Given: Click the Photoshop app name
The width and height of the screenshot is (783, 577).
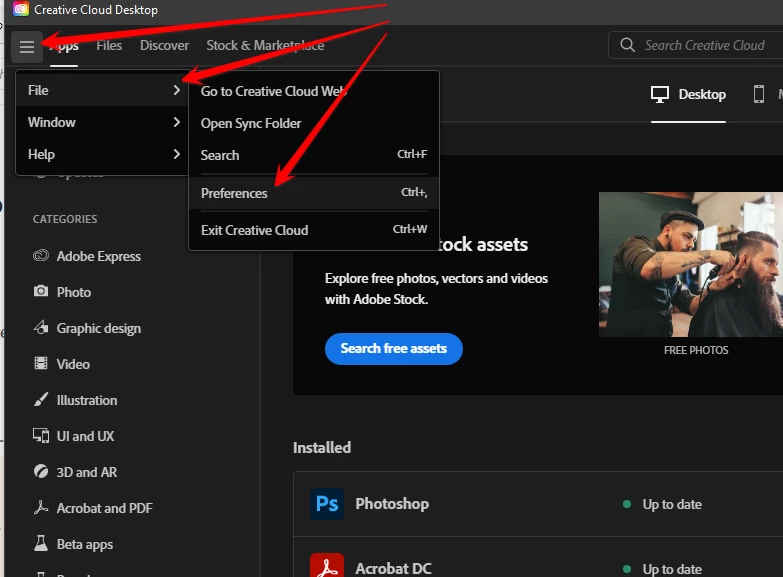Looking at the screenshot, I should coord(392,504).
